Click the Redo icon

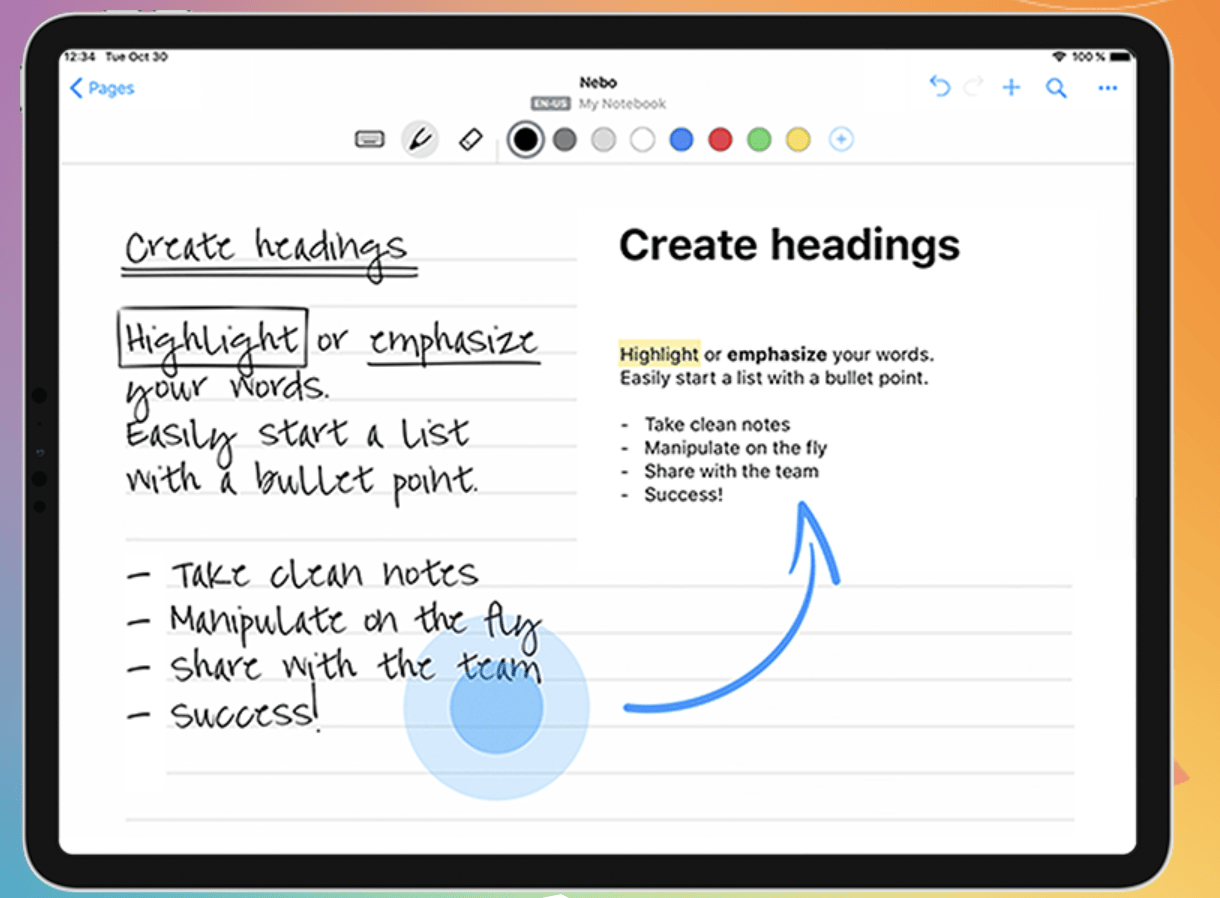point(973,88)
